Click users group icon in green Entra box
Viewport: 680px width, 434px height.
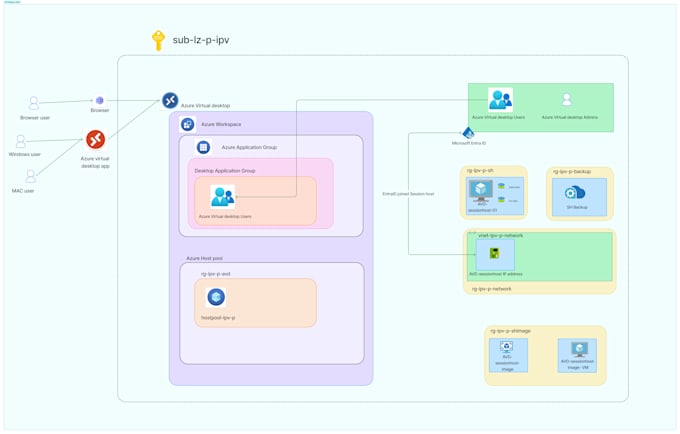pos(500,100)
